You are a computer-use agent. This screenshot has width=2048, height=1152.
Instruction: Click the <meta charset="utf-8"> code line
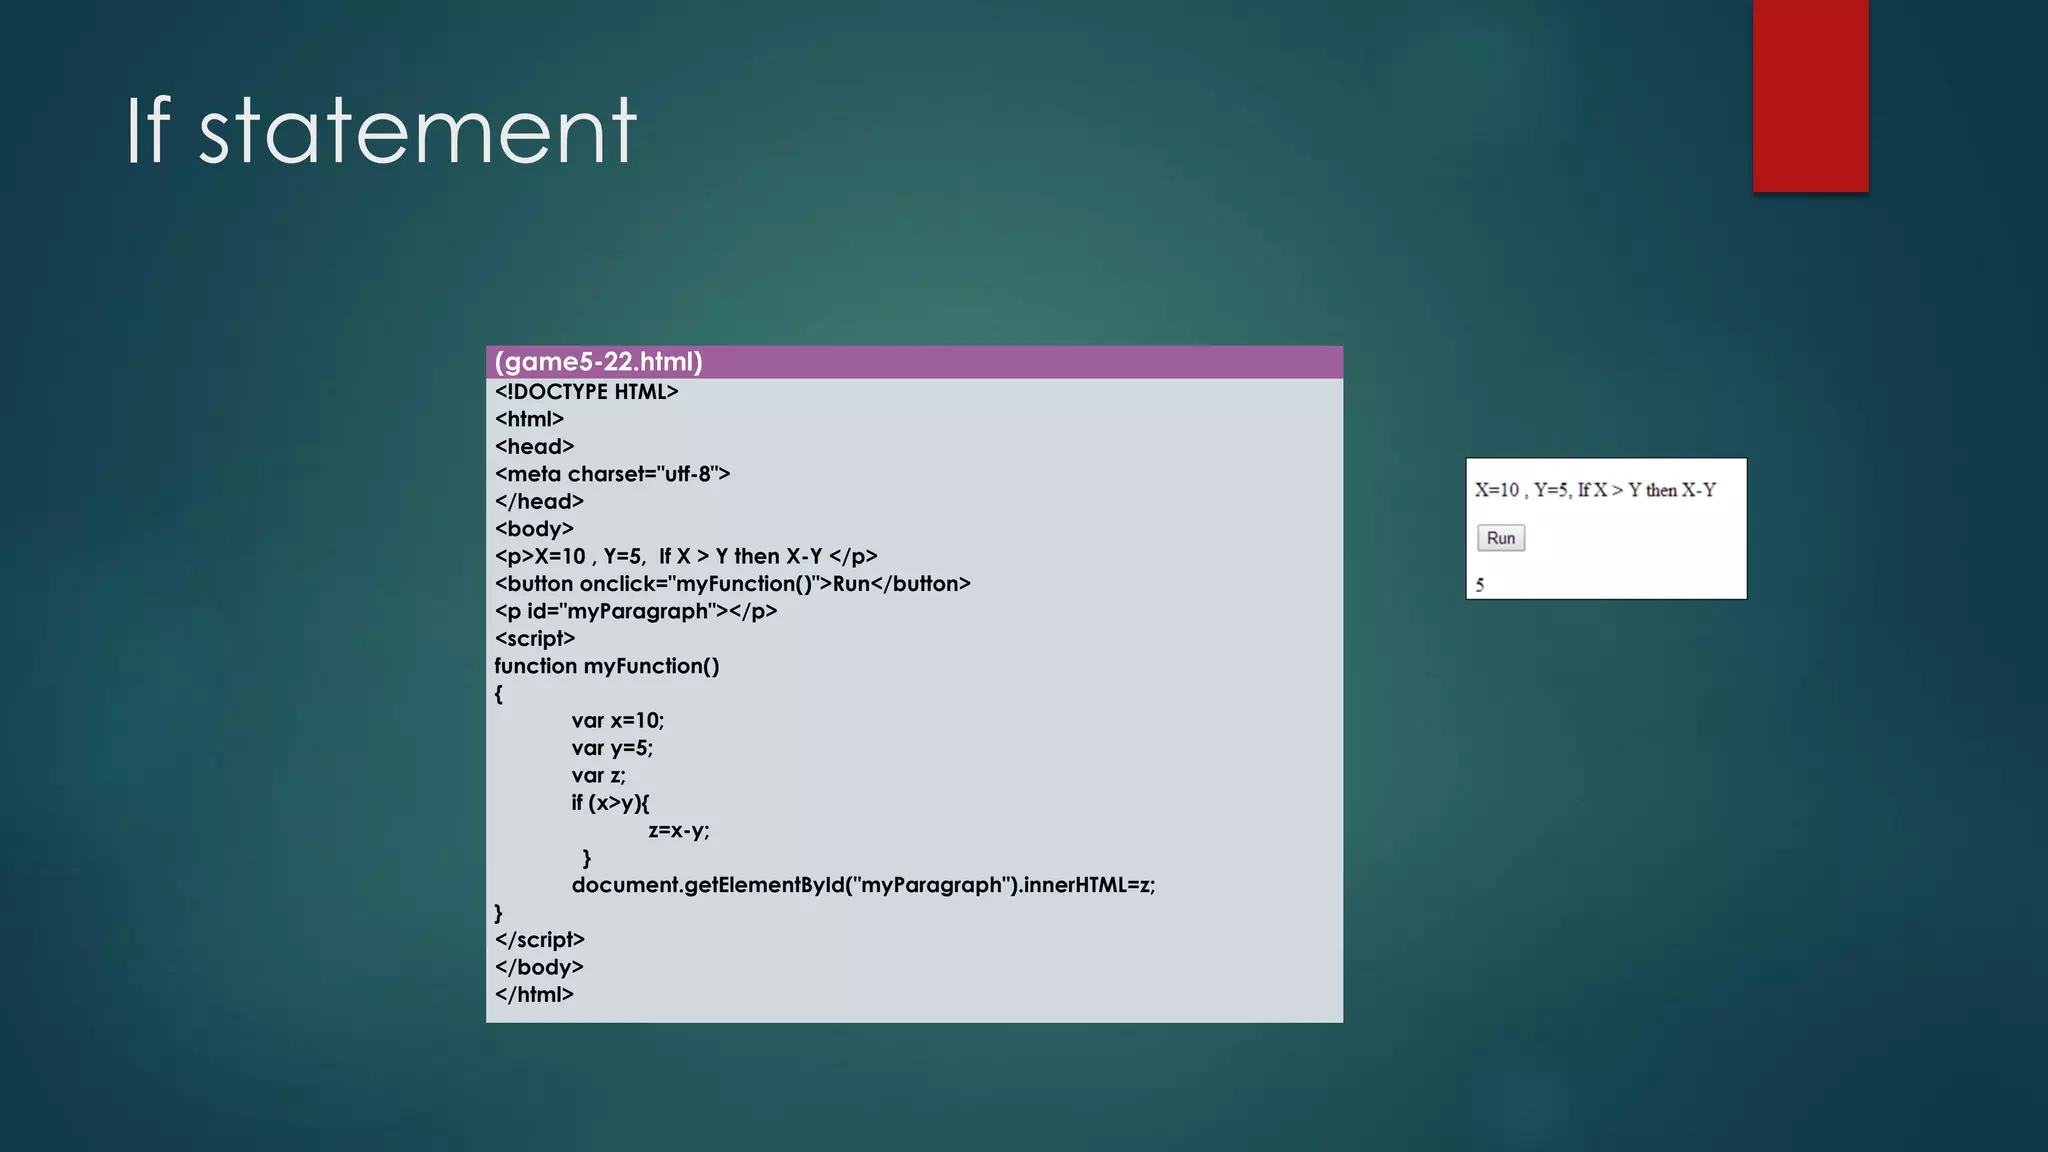click(612, 474)
